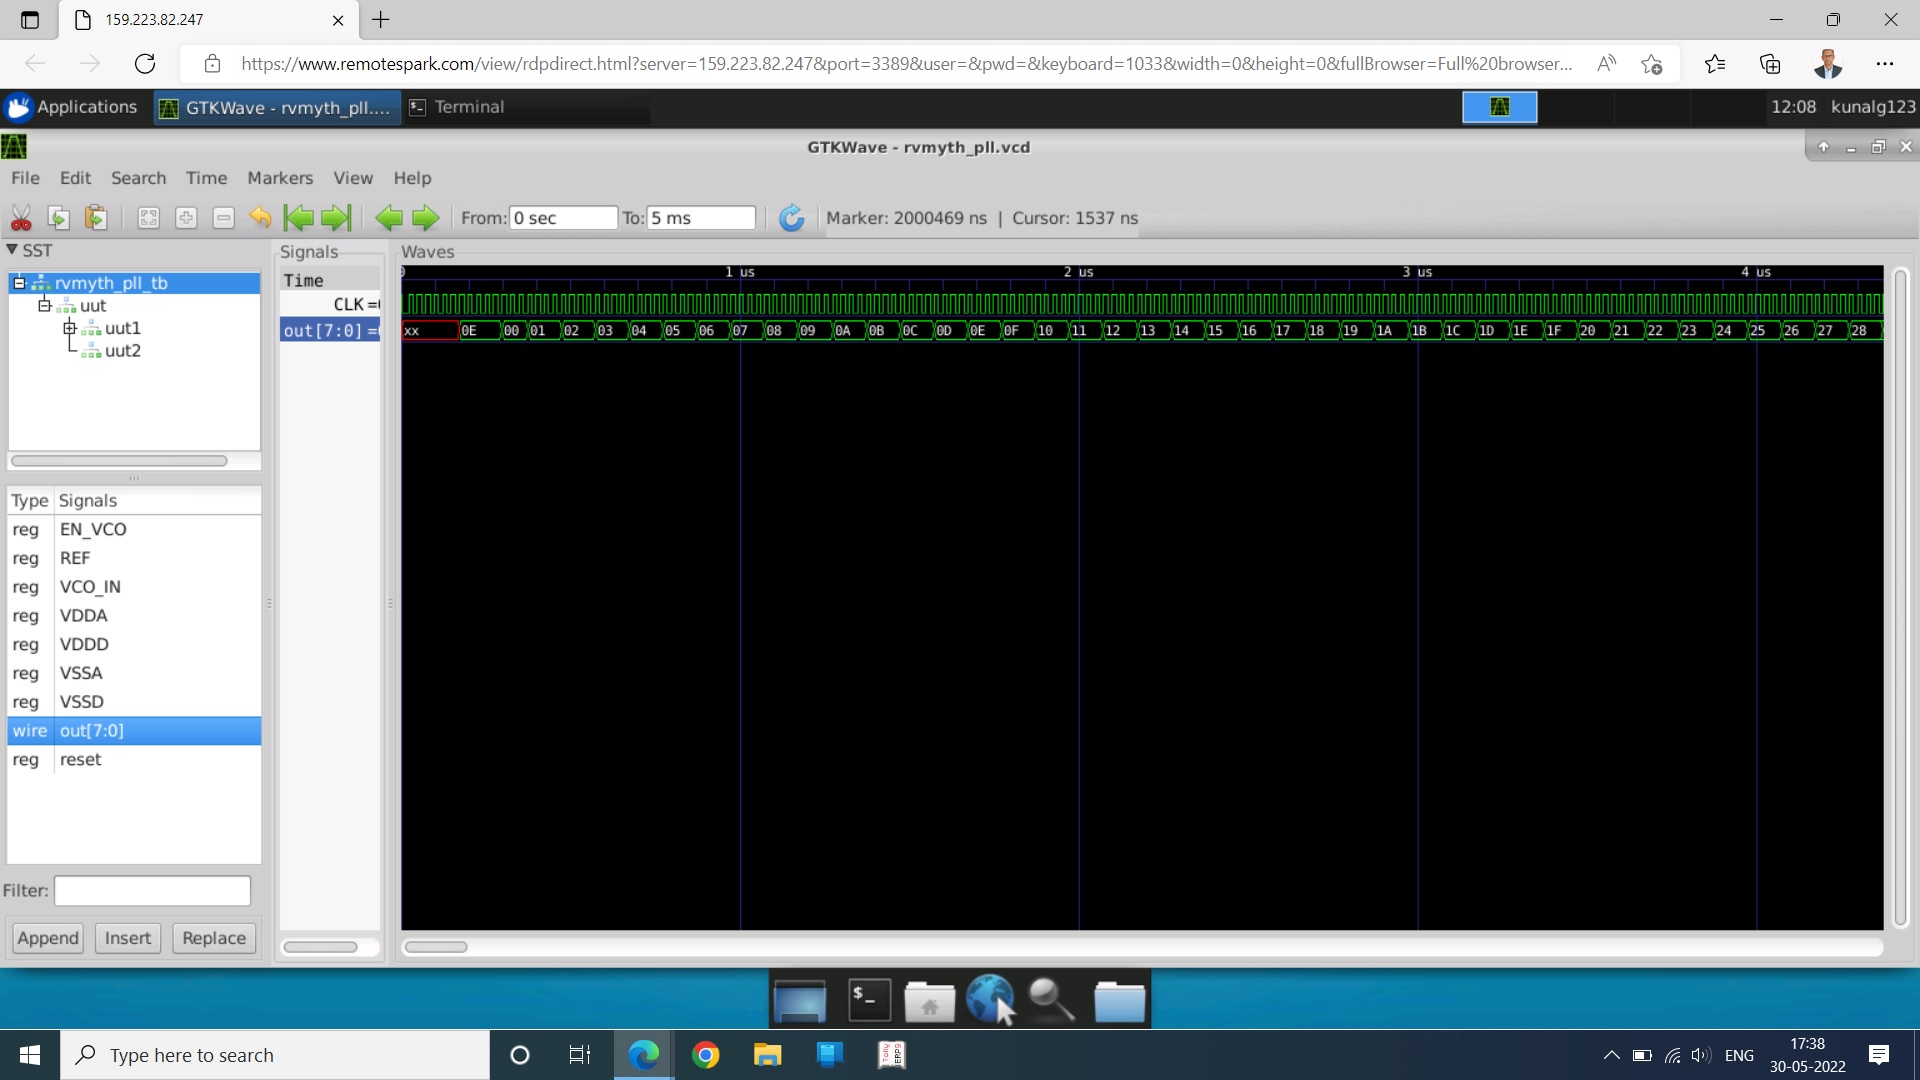Open the Markers menu

(280, 178)
